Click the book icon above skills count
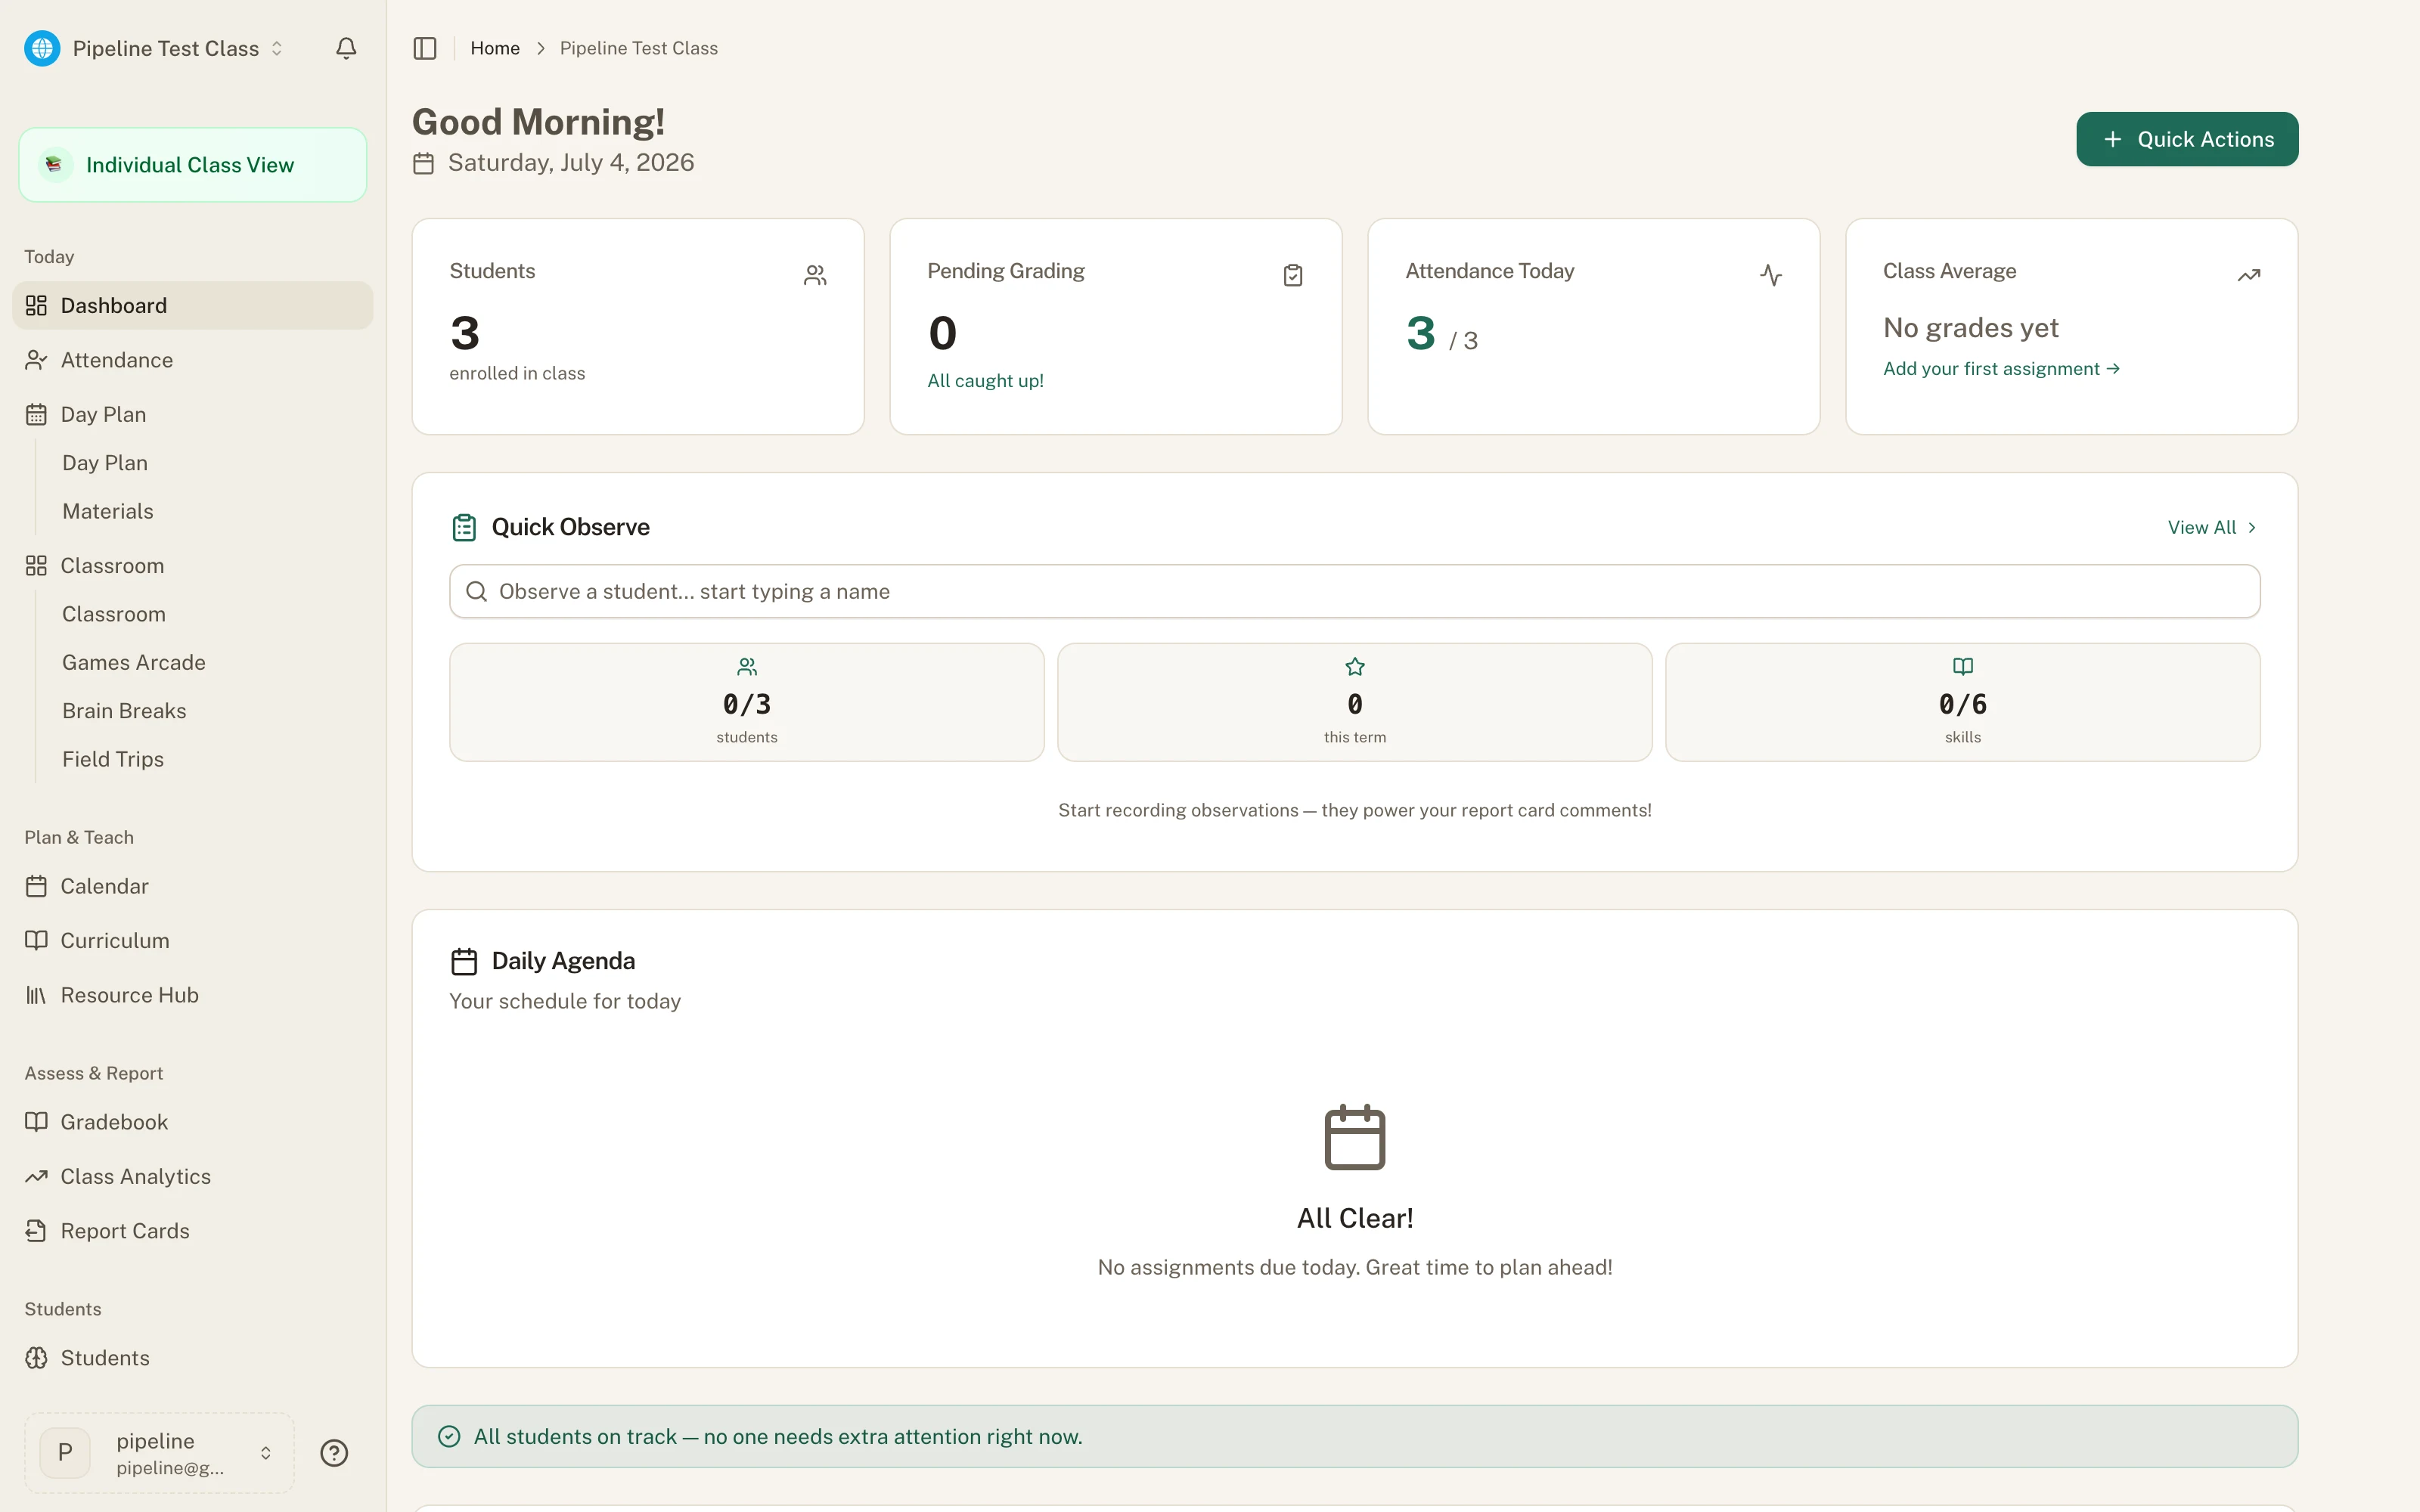This screenshot has height=1512, width=2420. tap(1963, 667)
